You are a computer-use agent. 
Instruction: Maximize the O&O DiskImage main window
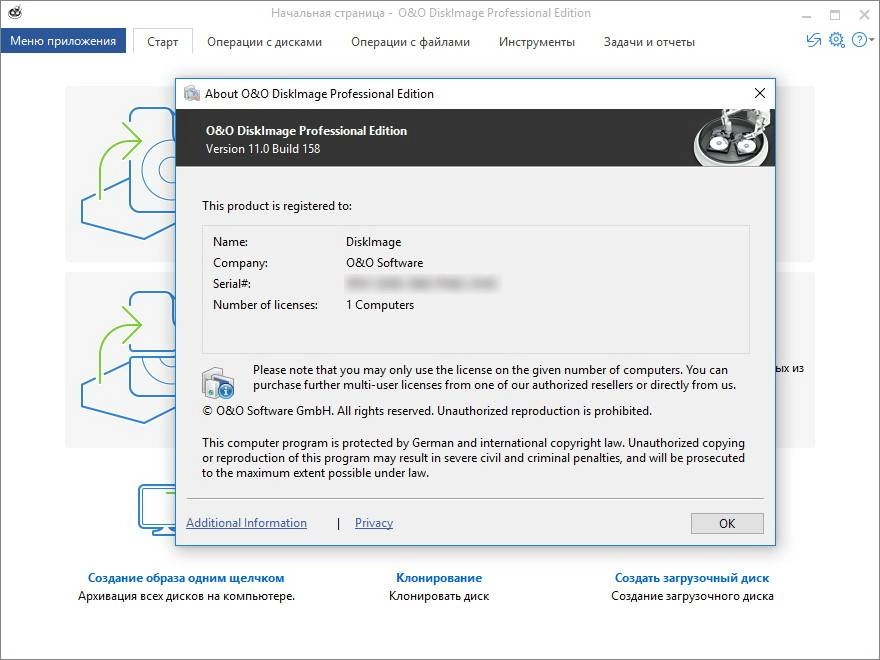(x=835, y=15)
